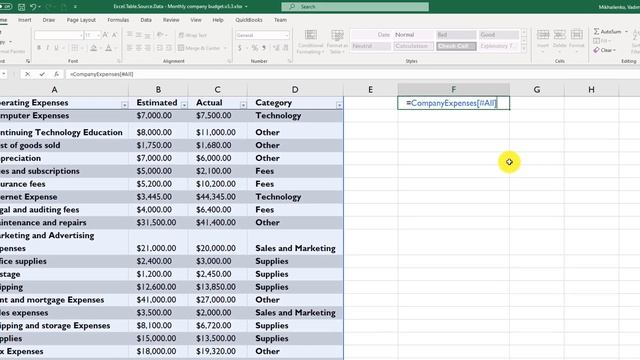This screenshot has height=360, width=640.
Task: Cancel the formula entry with X
Action: pyautogui.click(x=27, y=74)
